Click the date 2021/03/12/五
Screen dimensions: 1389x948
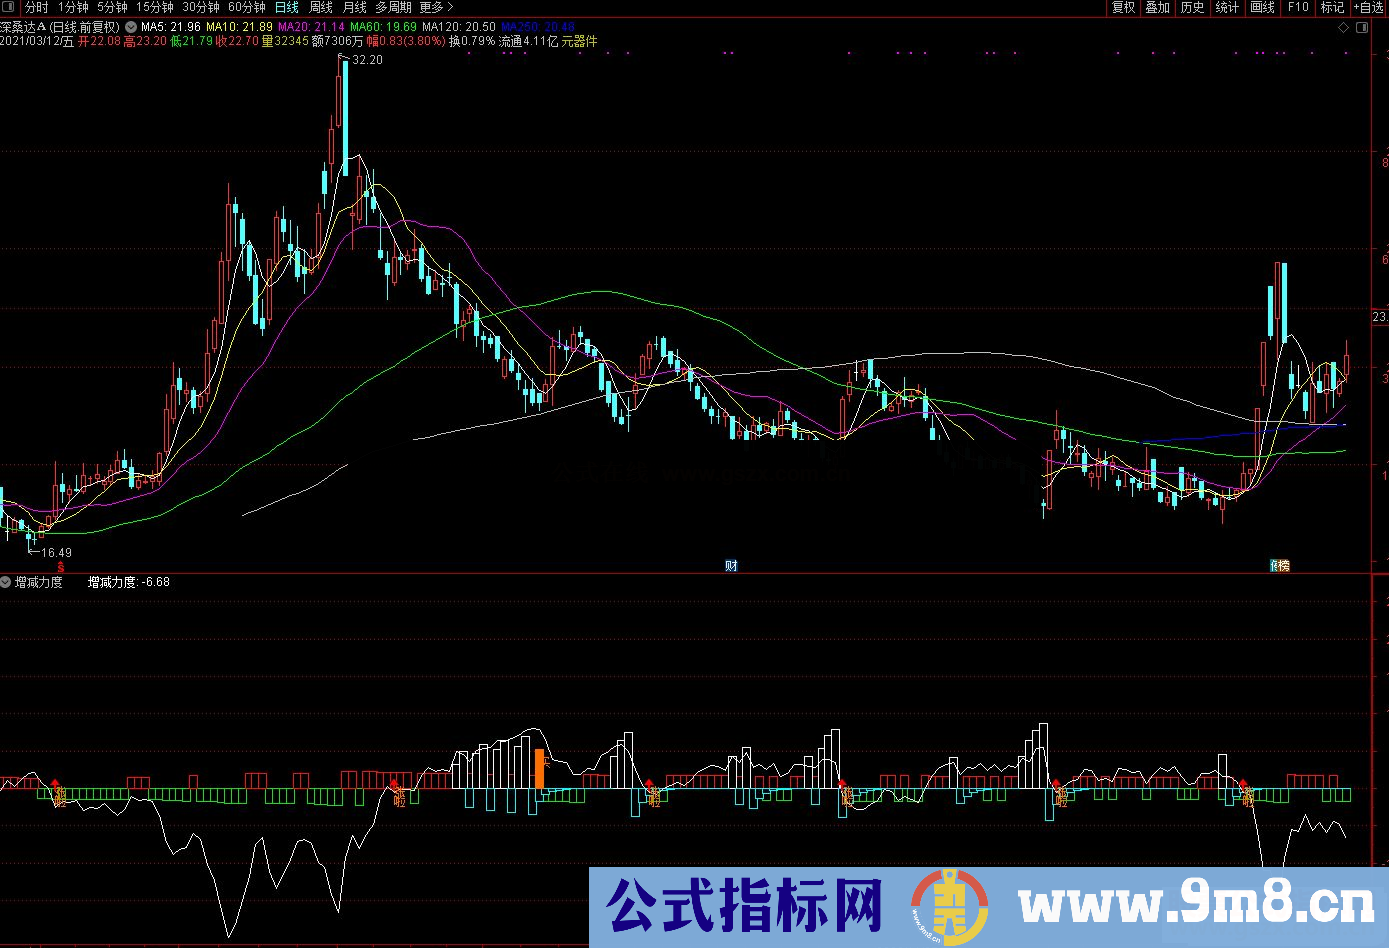(37, 42)
